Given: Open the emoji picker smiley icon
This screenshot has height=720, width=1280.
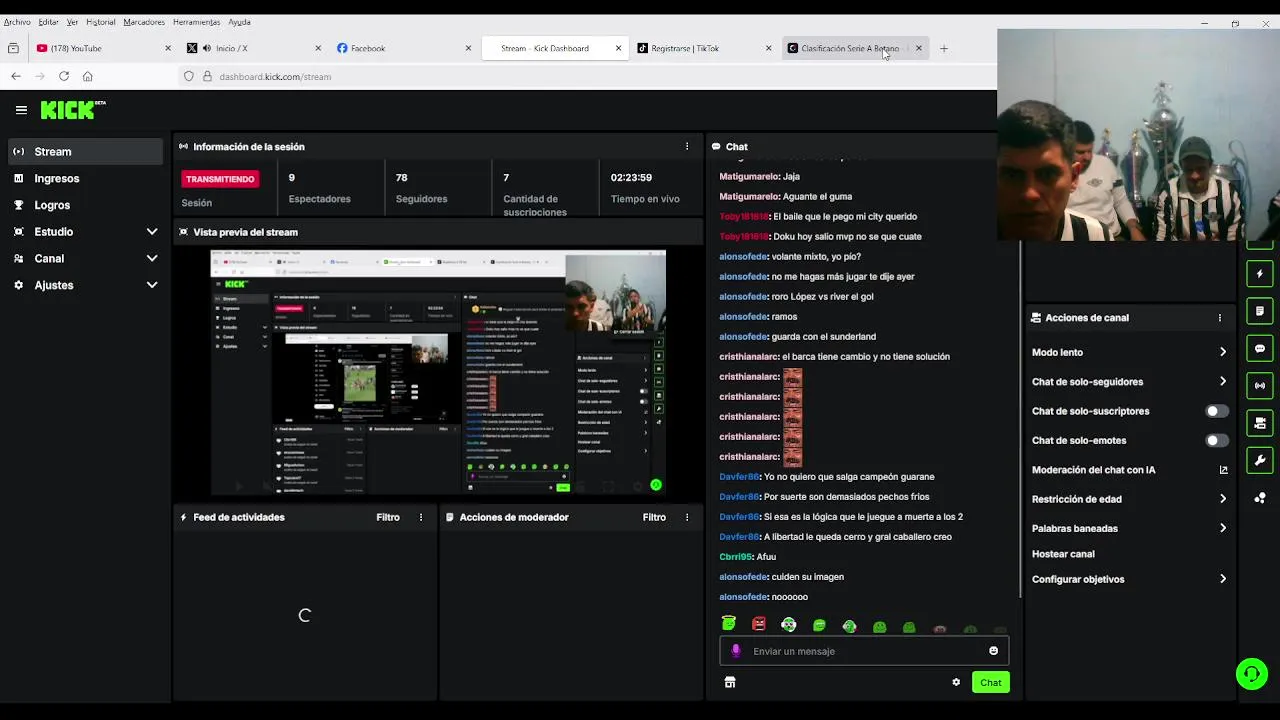Looking at the screenshot, I should tap(993, 651).
